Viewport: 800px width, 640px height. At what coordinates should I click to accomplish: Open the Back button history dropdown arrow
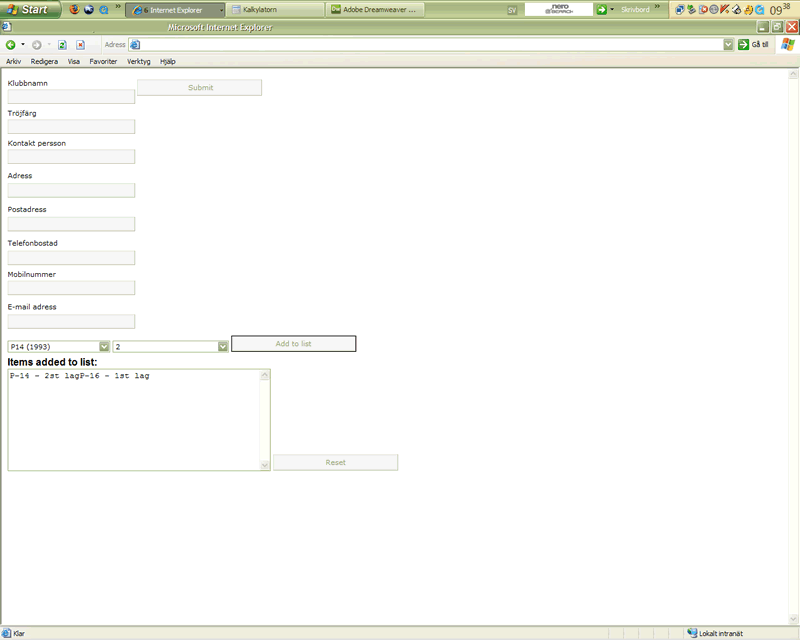tap(23, 44)
